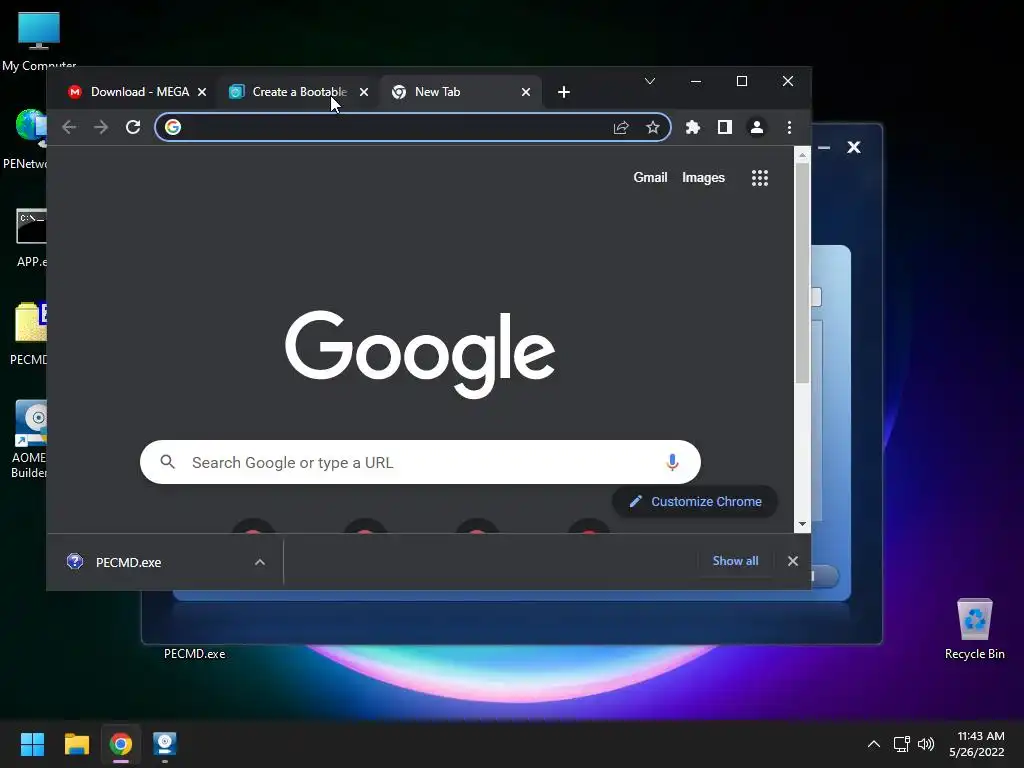Viewport: 1024px width, 768px height.
Task: Bookmark this tab with the star icon
Action: pyautogui.click(x=652, y=127)
